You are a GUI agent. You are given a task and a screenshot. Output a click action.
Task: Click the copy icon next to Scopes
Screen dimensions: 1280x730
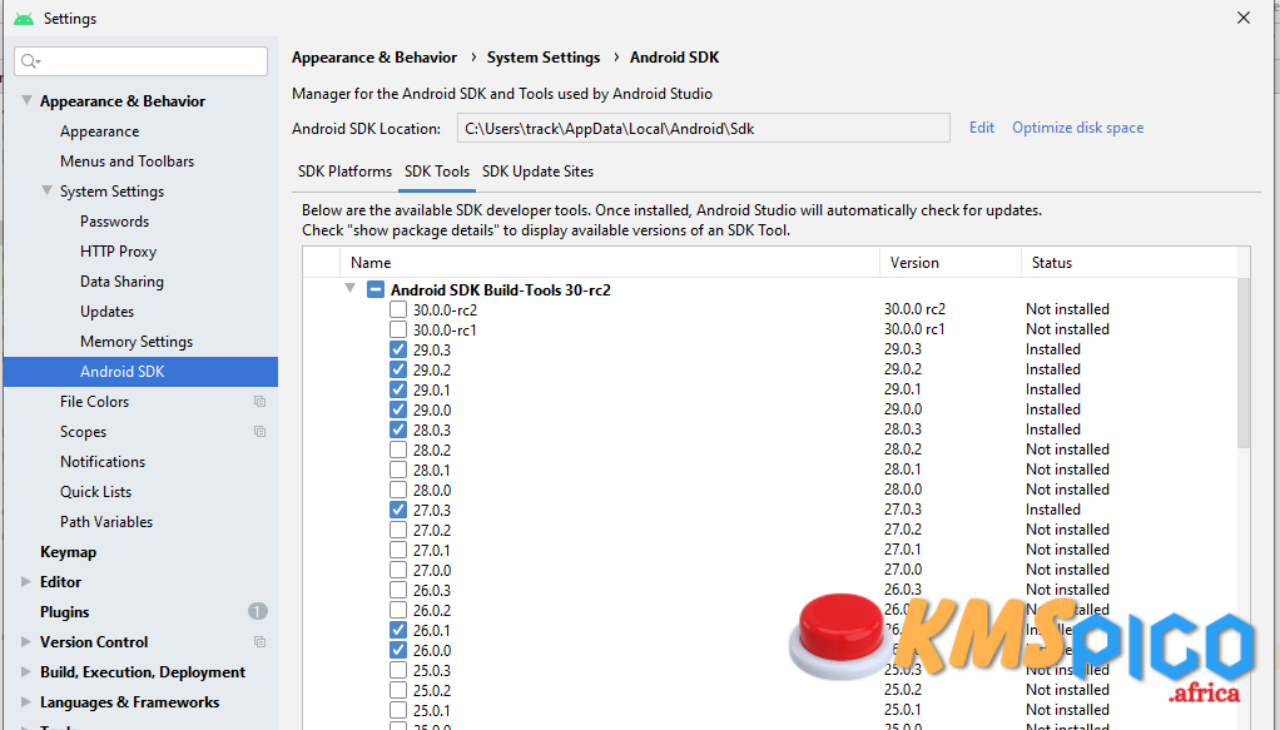pyautogui.click(x=260, y=432)
